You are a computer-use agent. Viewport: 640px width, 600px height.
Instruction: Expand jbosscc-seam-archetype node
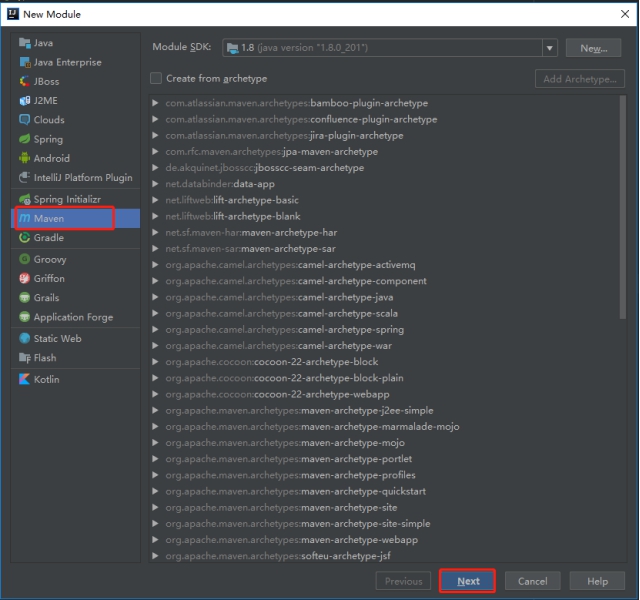click(x=155, y=168)
